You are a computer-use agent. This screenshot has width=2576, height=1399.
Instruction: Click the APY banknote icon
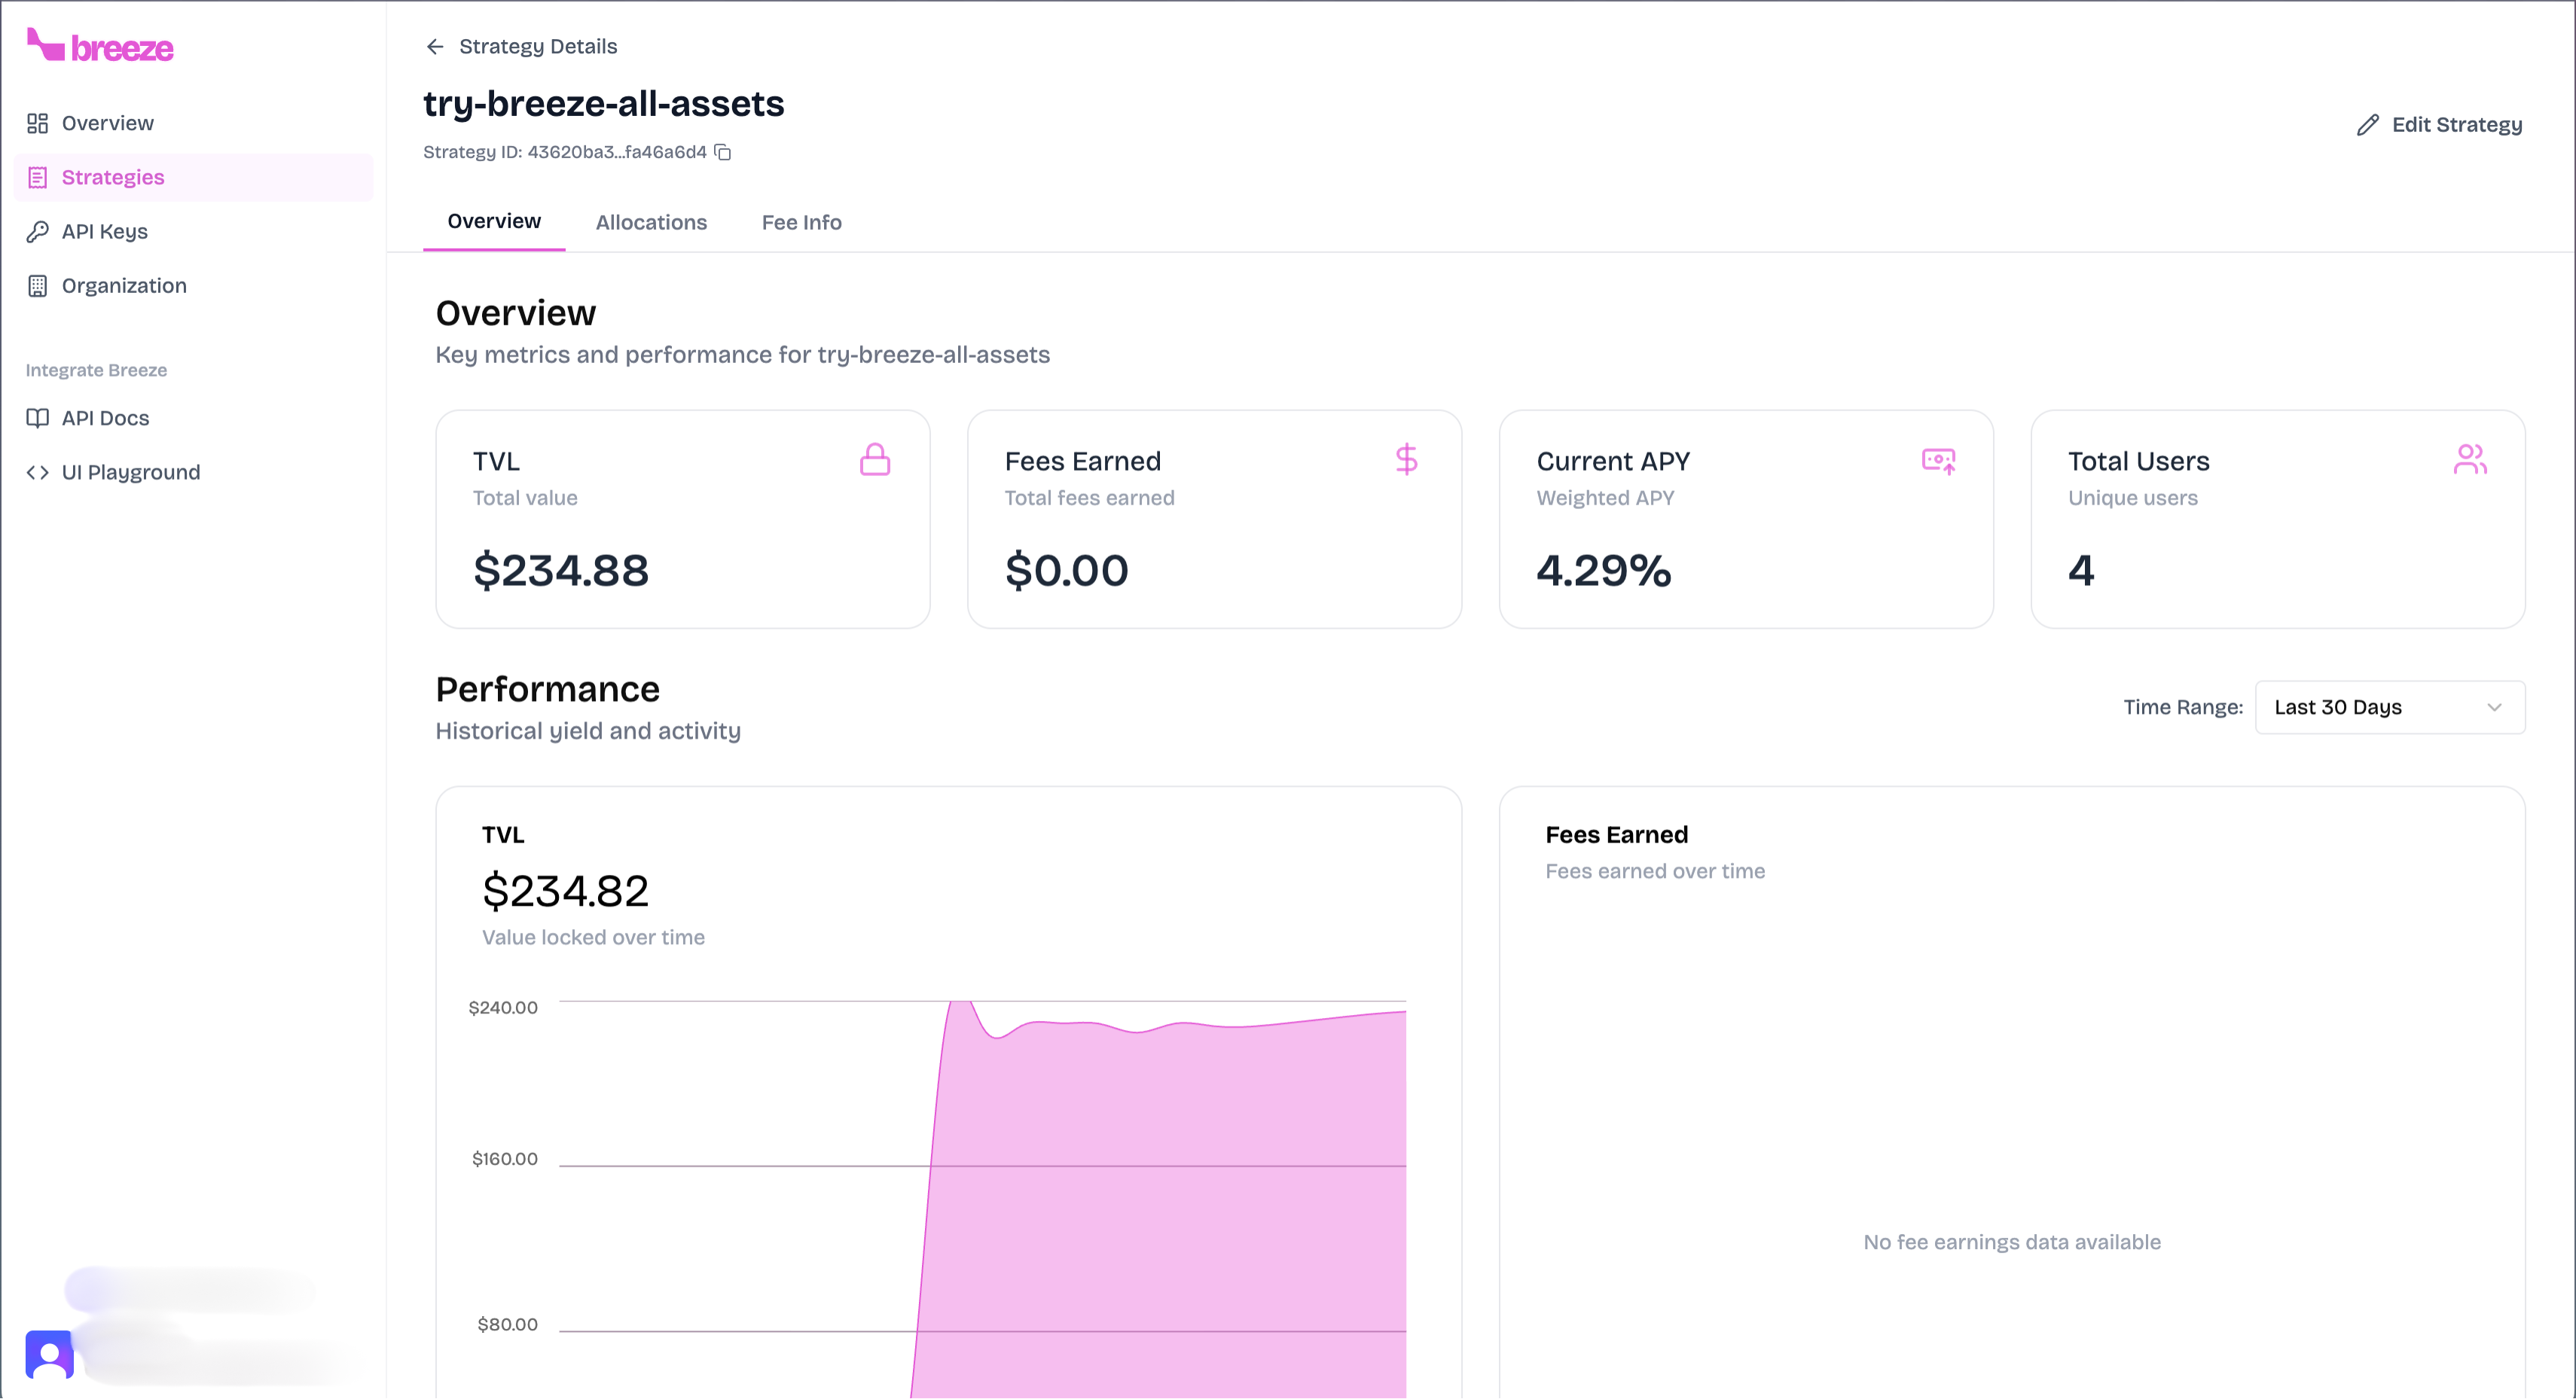click(x=1938, y=461)
